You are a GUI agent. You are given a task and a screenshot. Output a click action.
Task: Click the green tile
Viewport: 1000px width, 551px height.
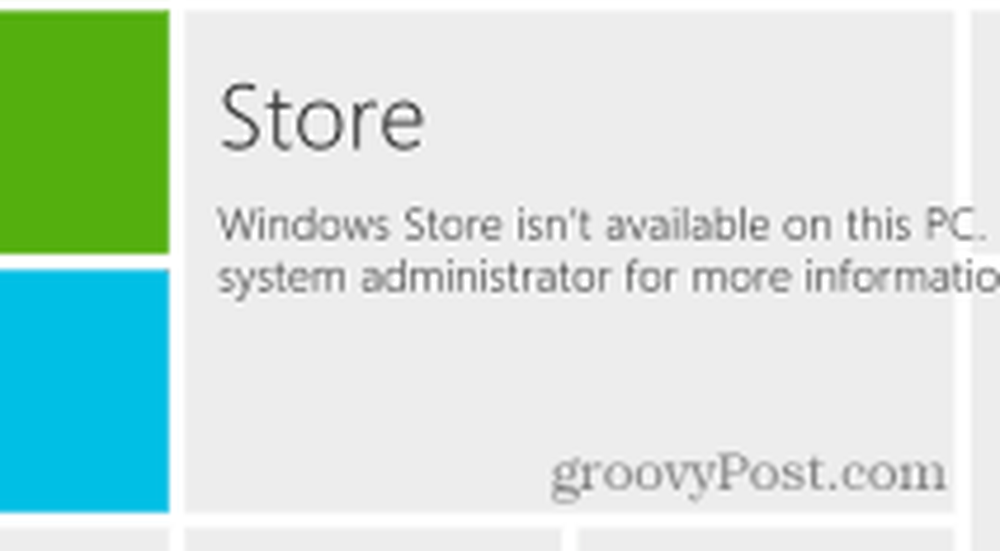pyautogui.click(x=84, y=132)
